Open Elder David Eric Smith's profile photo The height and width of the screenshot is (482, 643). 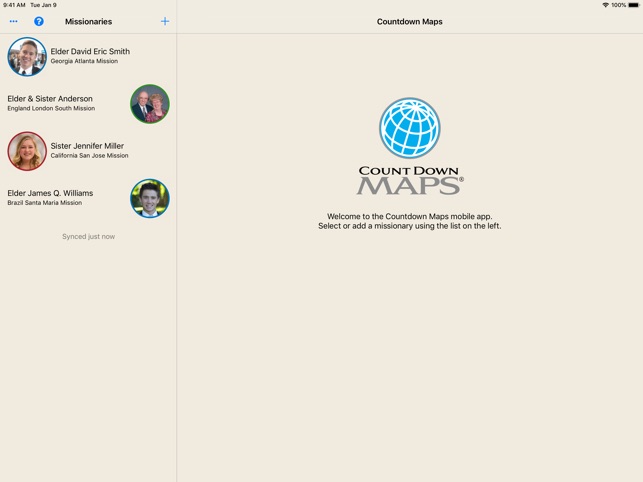27,57
